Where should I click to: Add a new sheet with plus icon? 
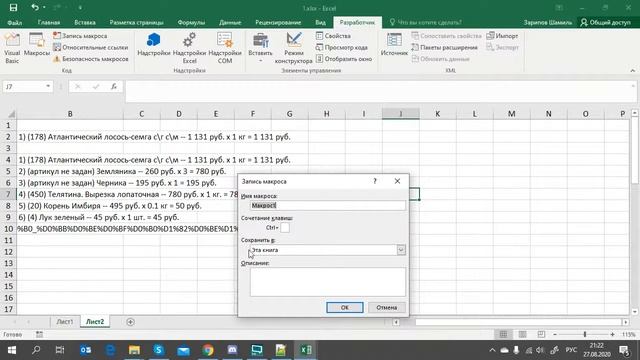click(x=130, y=322)
